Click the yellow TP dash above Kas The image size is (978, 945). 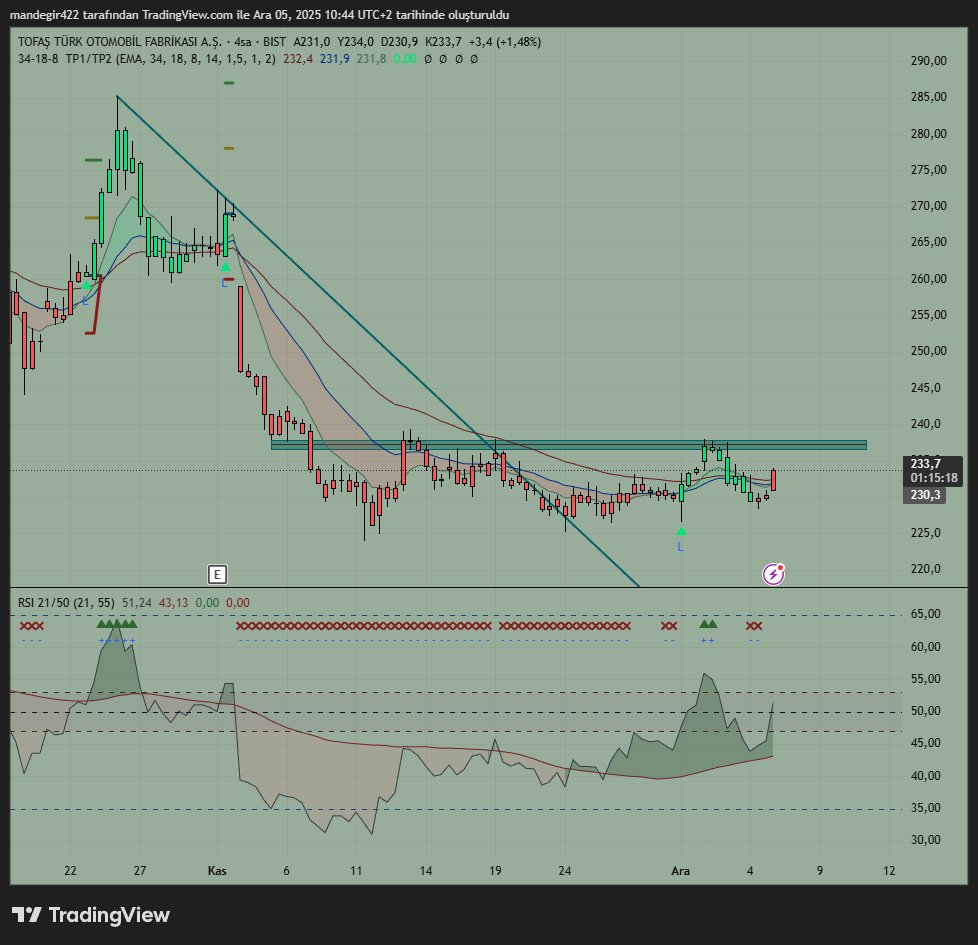pyautogui.click(x=229, y=148)
